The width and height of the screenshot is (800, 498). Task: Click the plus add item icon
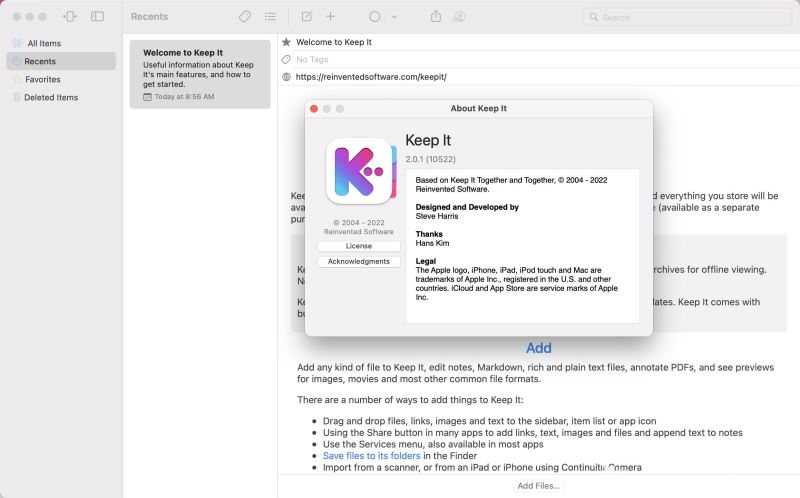331,16
